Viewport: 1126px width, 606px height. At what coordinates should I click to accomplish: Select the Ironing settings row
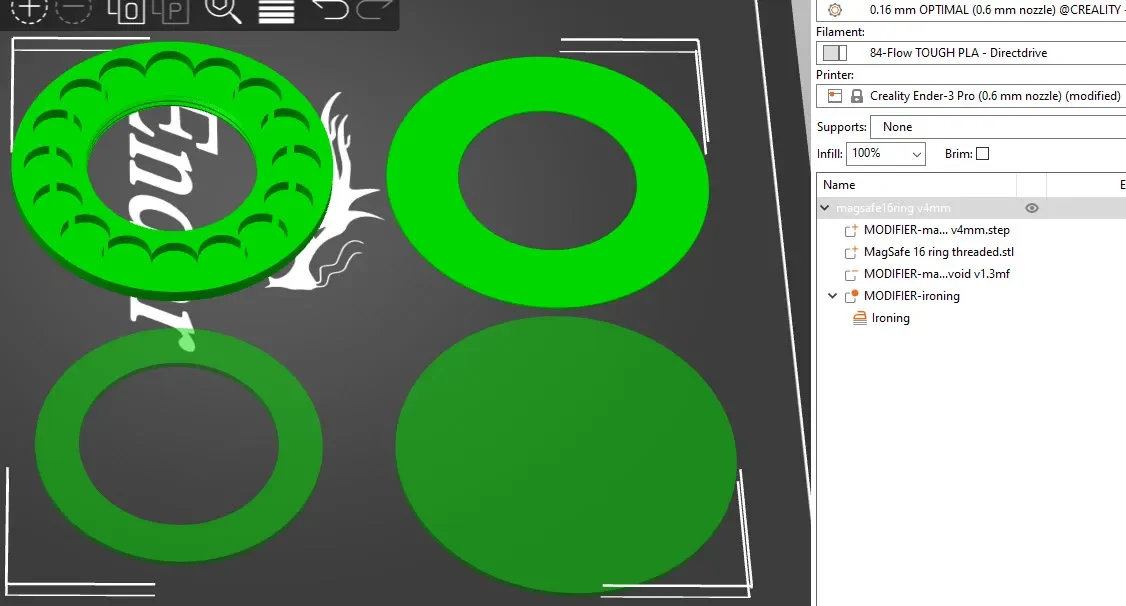890,318
